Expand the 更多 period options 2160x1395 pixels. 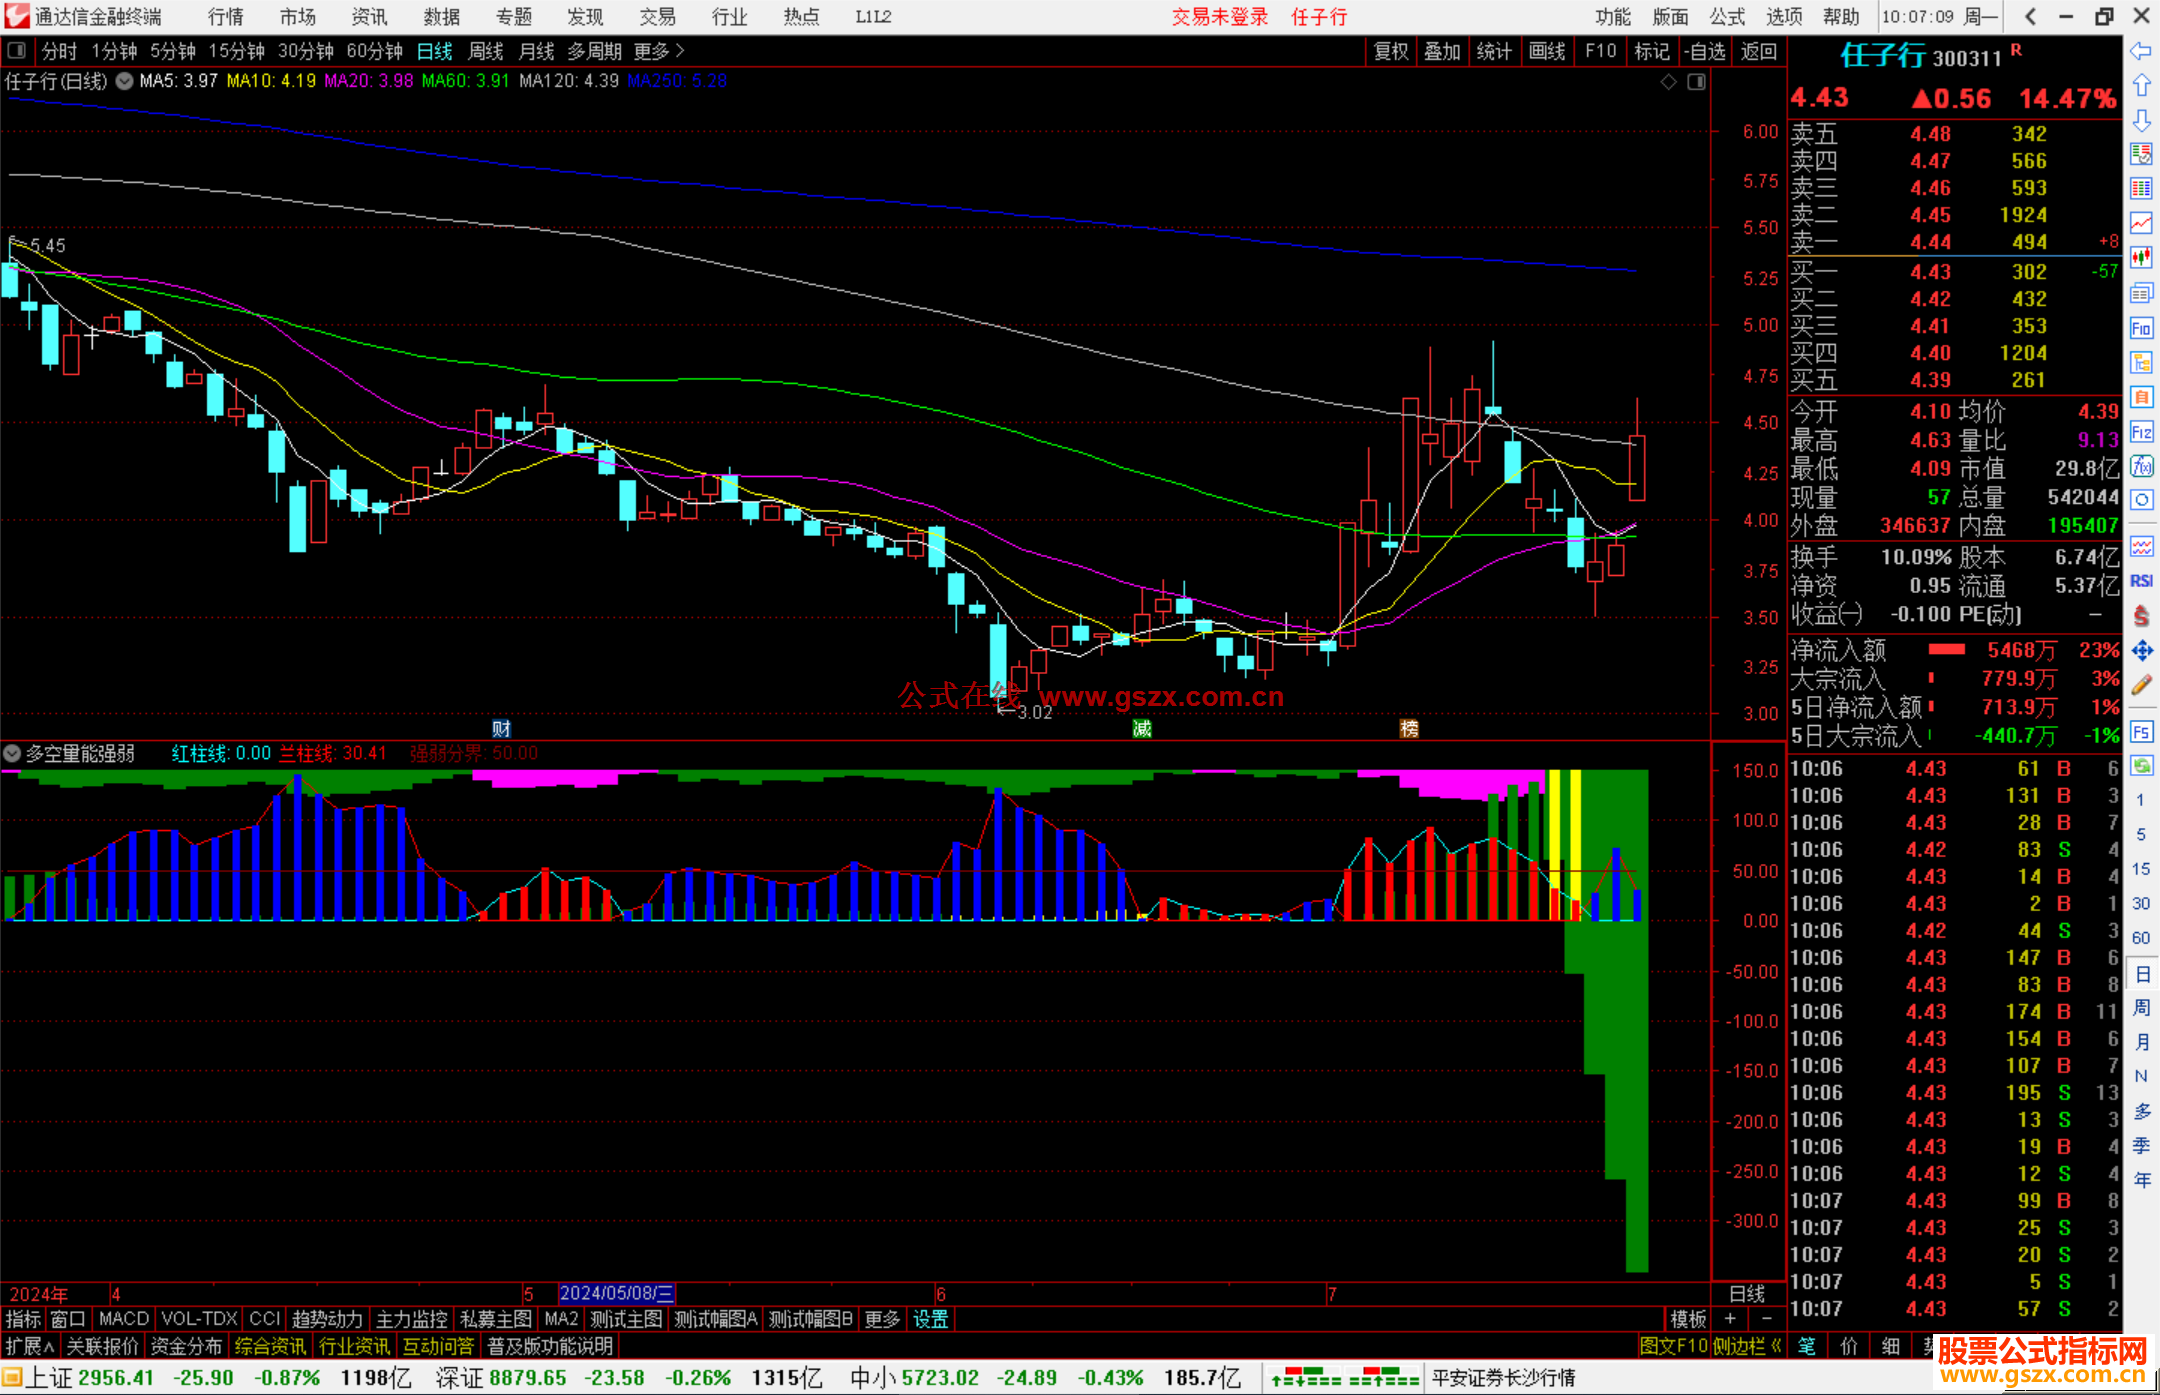(x=659, y=51)
